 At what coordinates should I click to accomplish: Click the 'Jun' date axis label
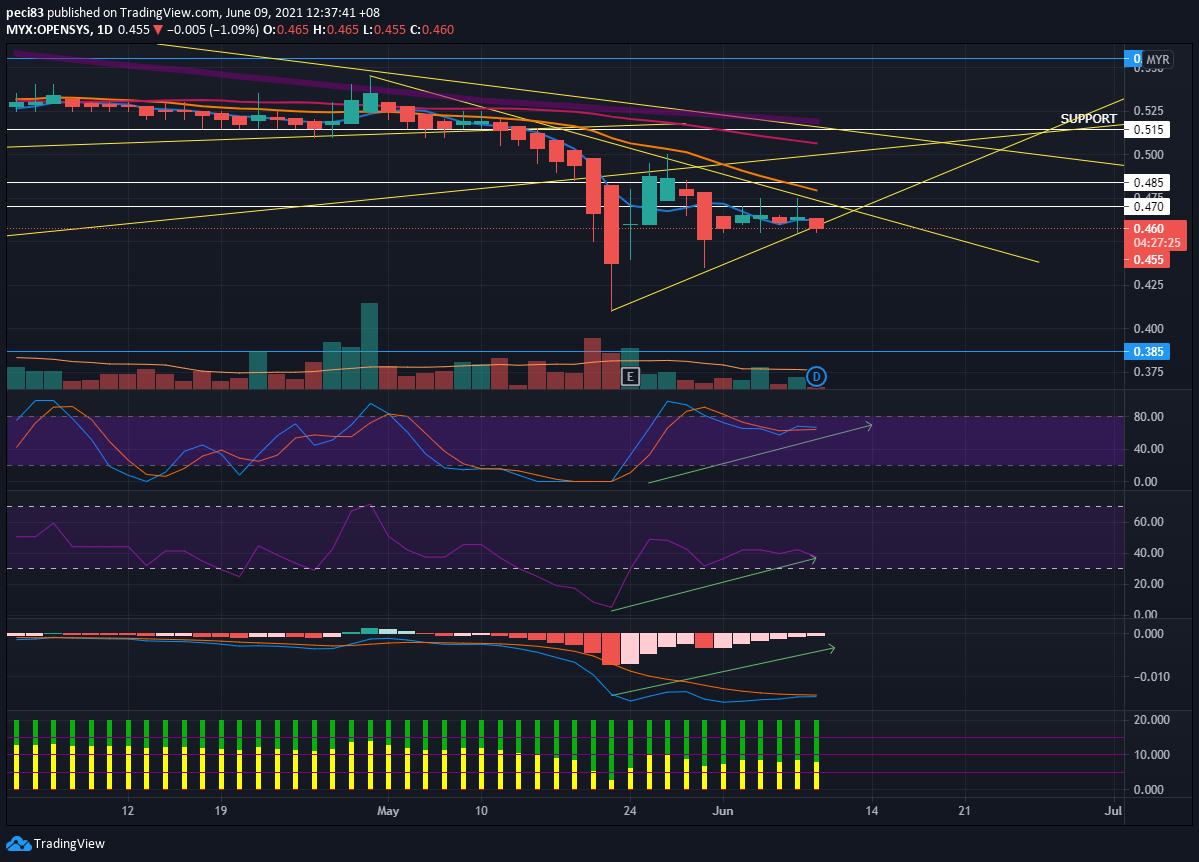point(723,811)
